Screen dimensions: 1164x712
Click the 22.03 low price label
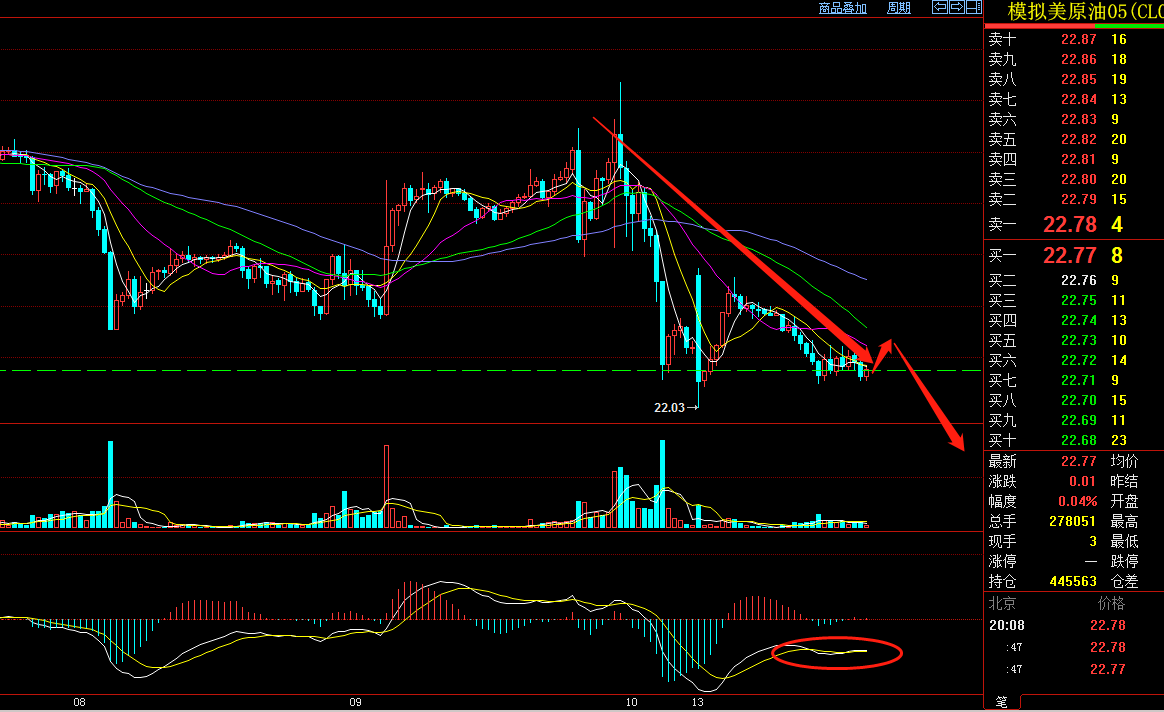click(669, 408)
